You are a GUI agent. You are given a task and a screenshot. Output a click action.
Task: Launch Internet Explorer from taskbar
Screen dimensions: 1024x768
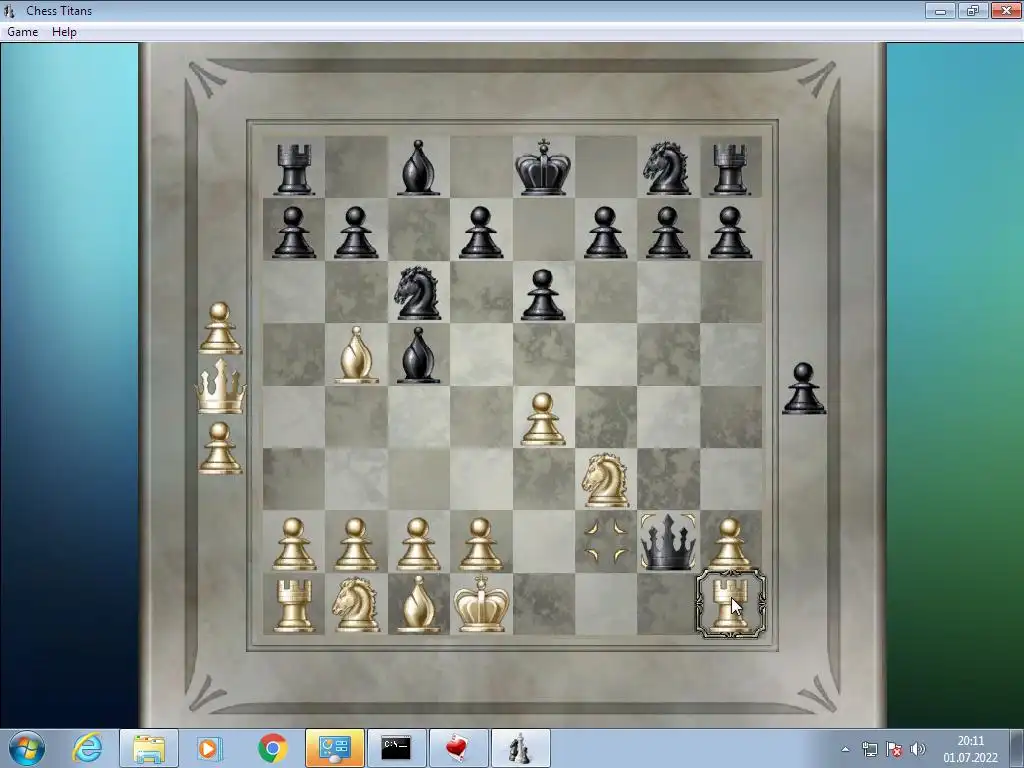coord(88,748)
